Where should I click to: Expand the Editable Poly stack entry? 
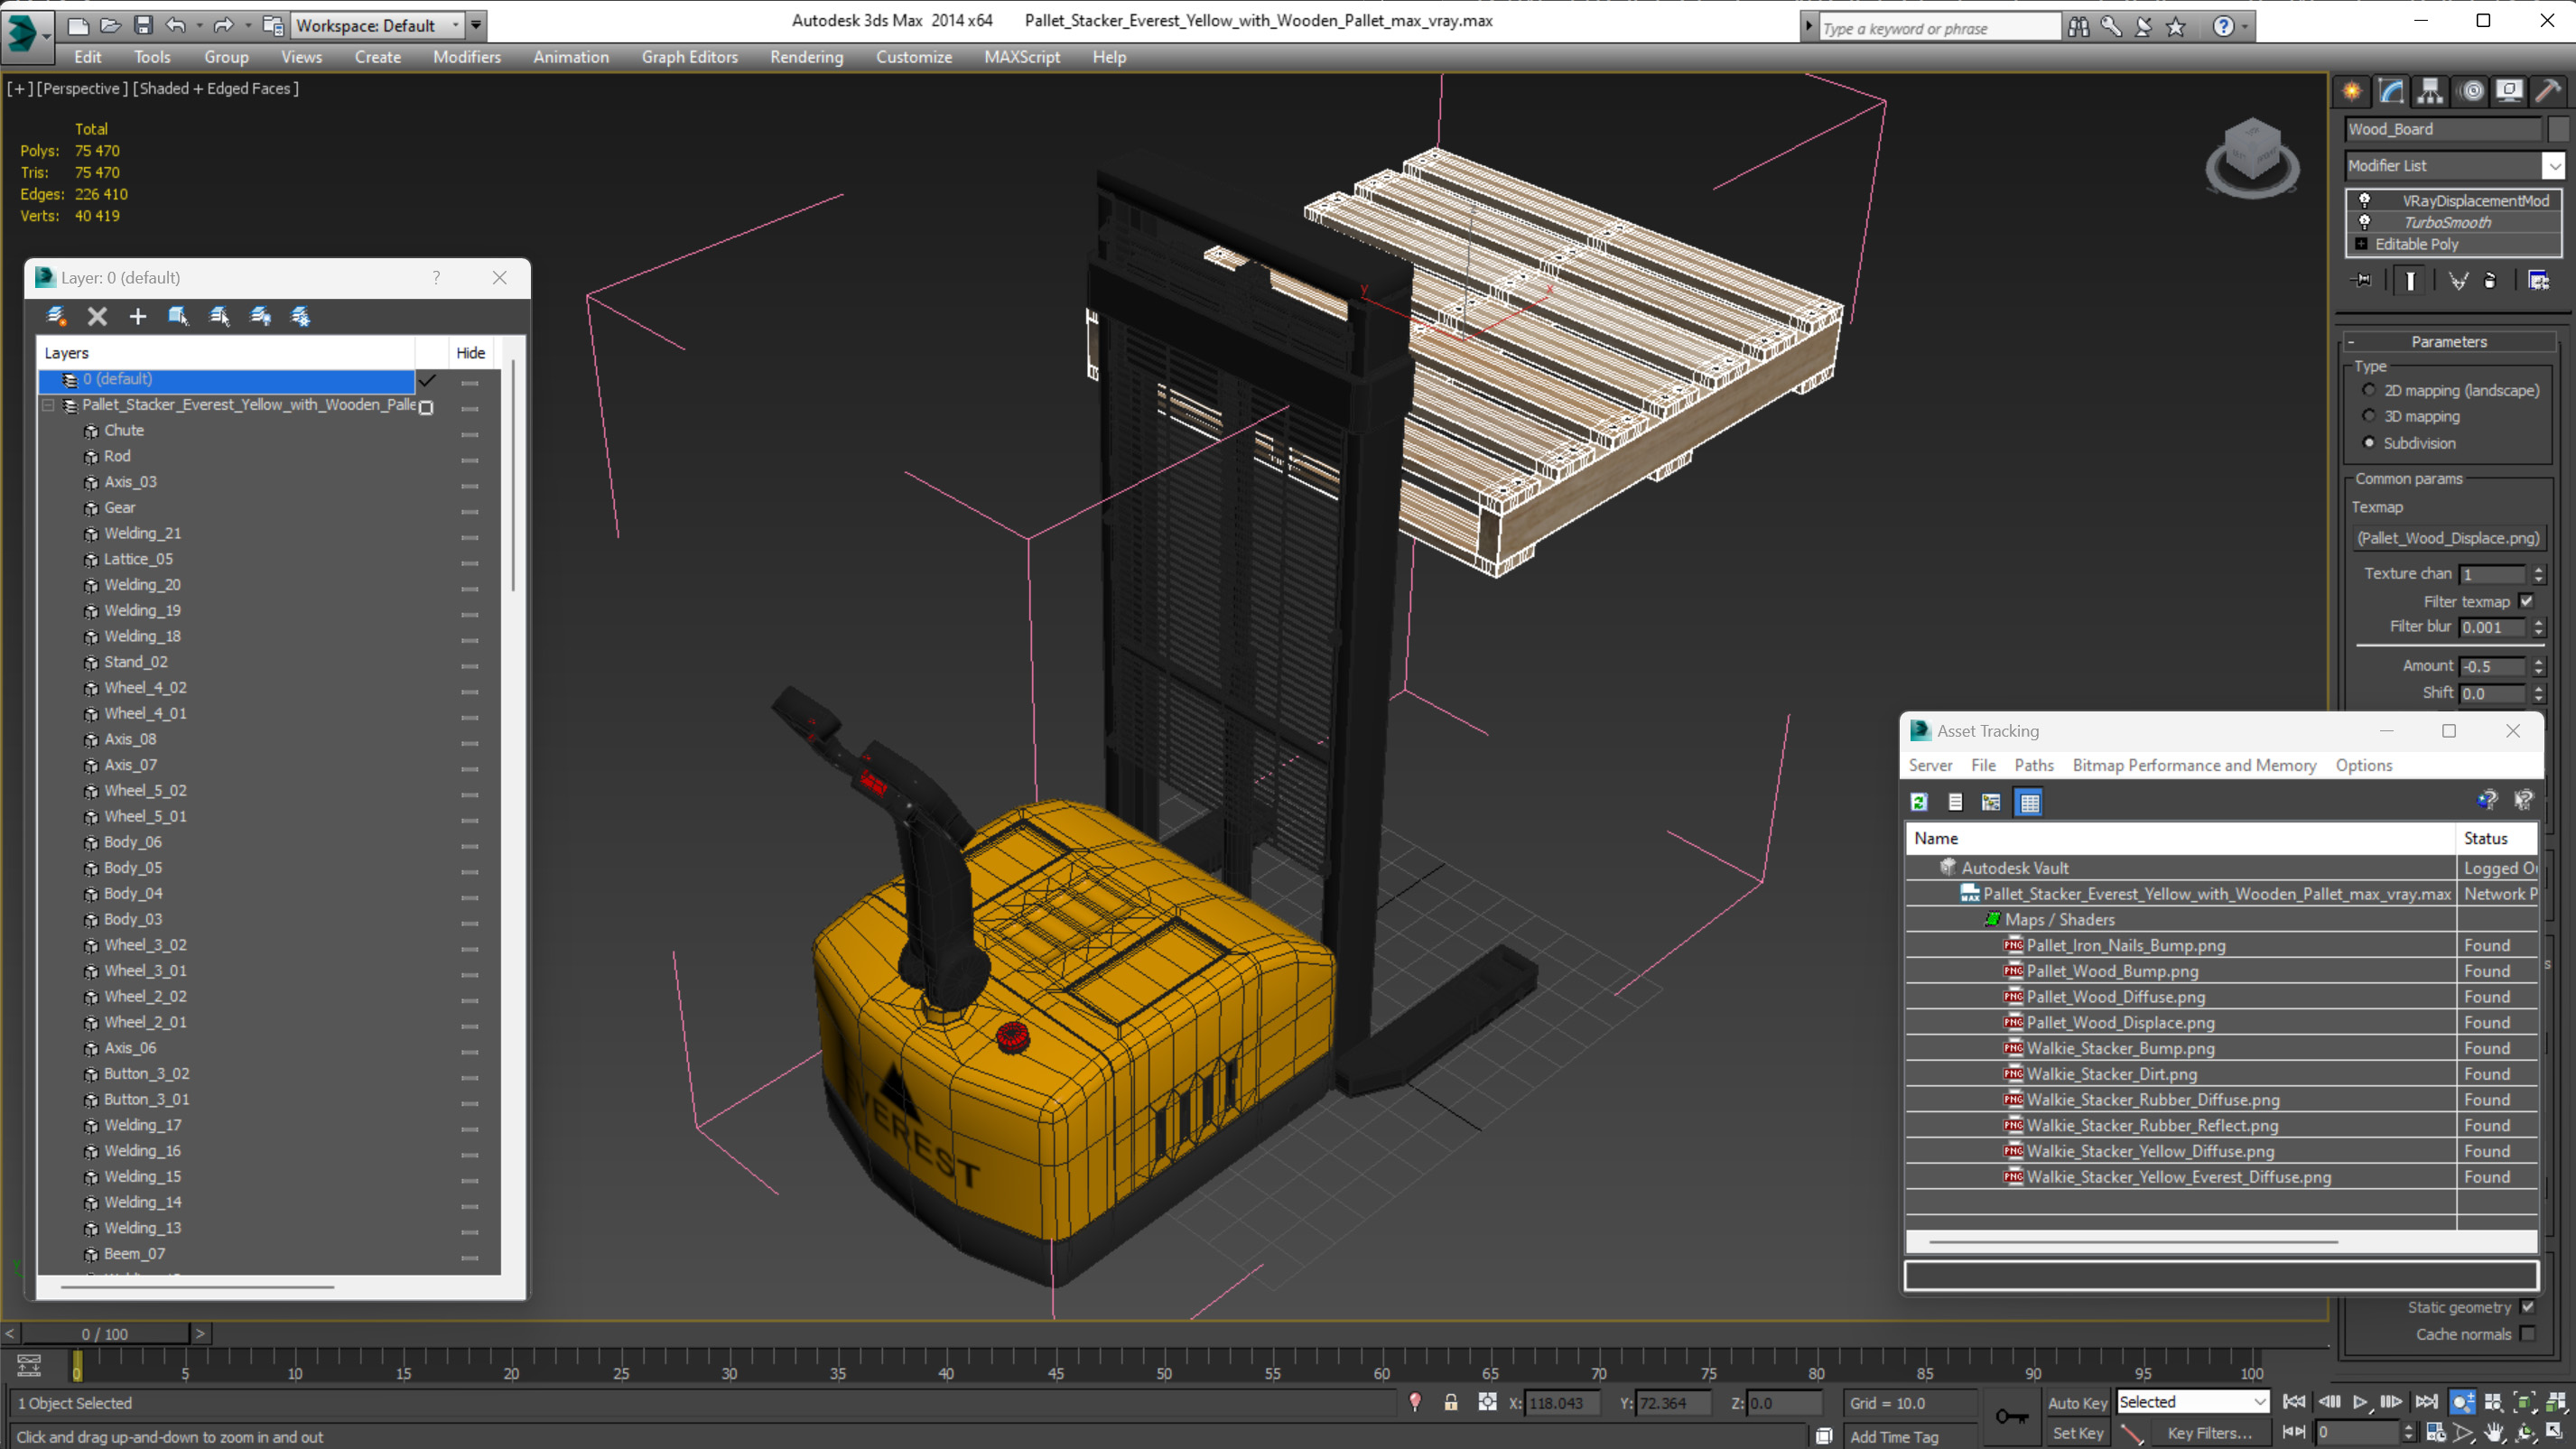click(2361, 244)
